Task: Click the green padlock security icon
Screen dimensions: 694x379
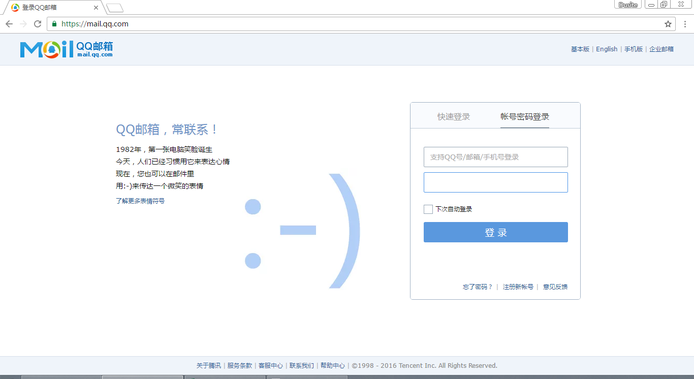Action: point(54,24)
